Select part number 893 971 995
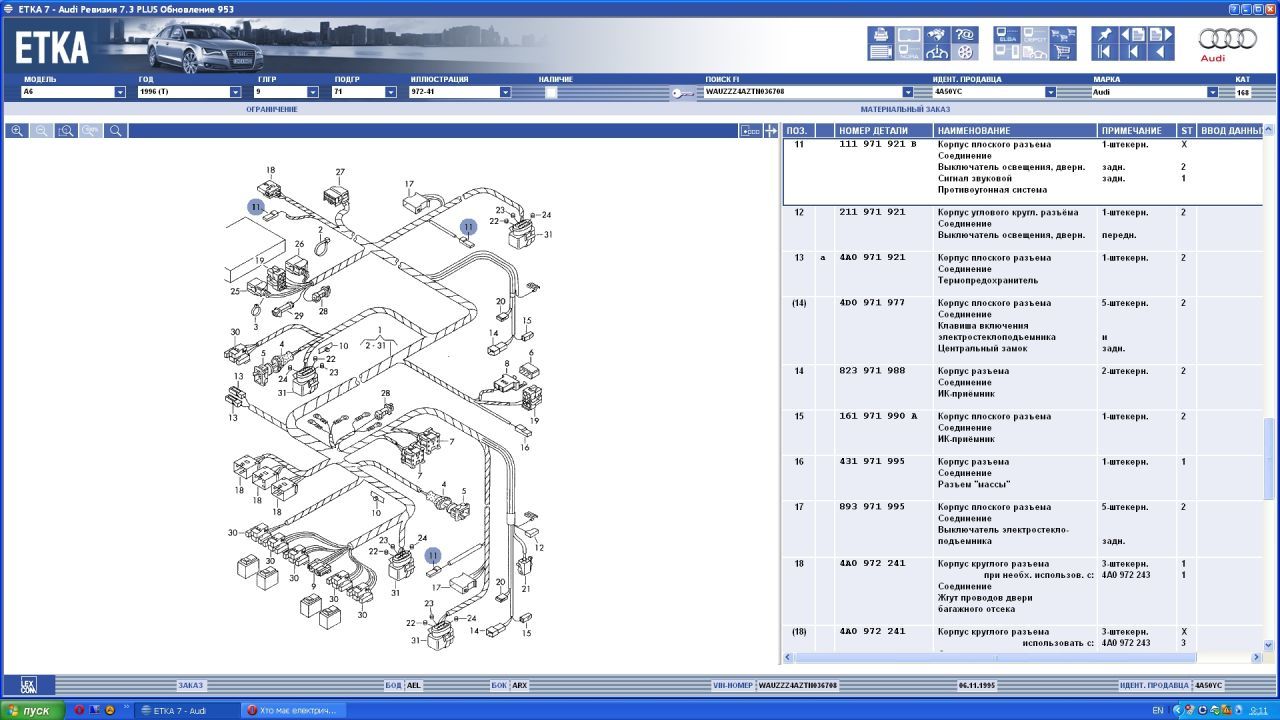Image resolution: width=1280 pixels, height=720 pixels. point(872,507)
